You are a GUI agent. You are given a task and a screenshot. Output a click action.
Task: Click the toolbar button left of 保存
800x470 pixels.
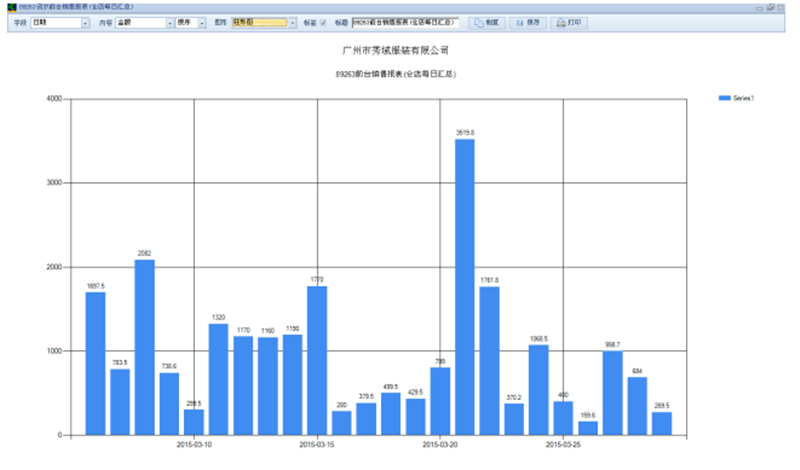click(487, 22)
